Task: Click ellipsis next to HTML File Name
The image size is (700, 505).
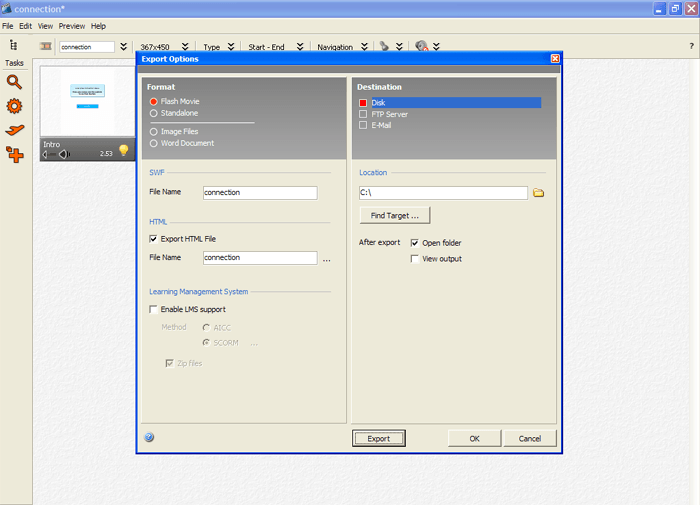Action: click(x=327, y=260)
